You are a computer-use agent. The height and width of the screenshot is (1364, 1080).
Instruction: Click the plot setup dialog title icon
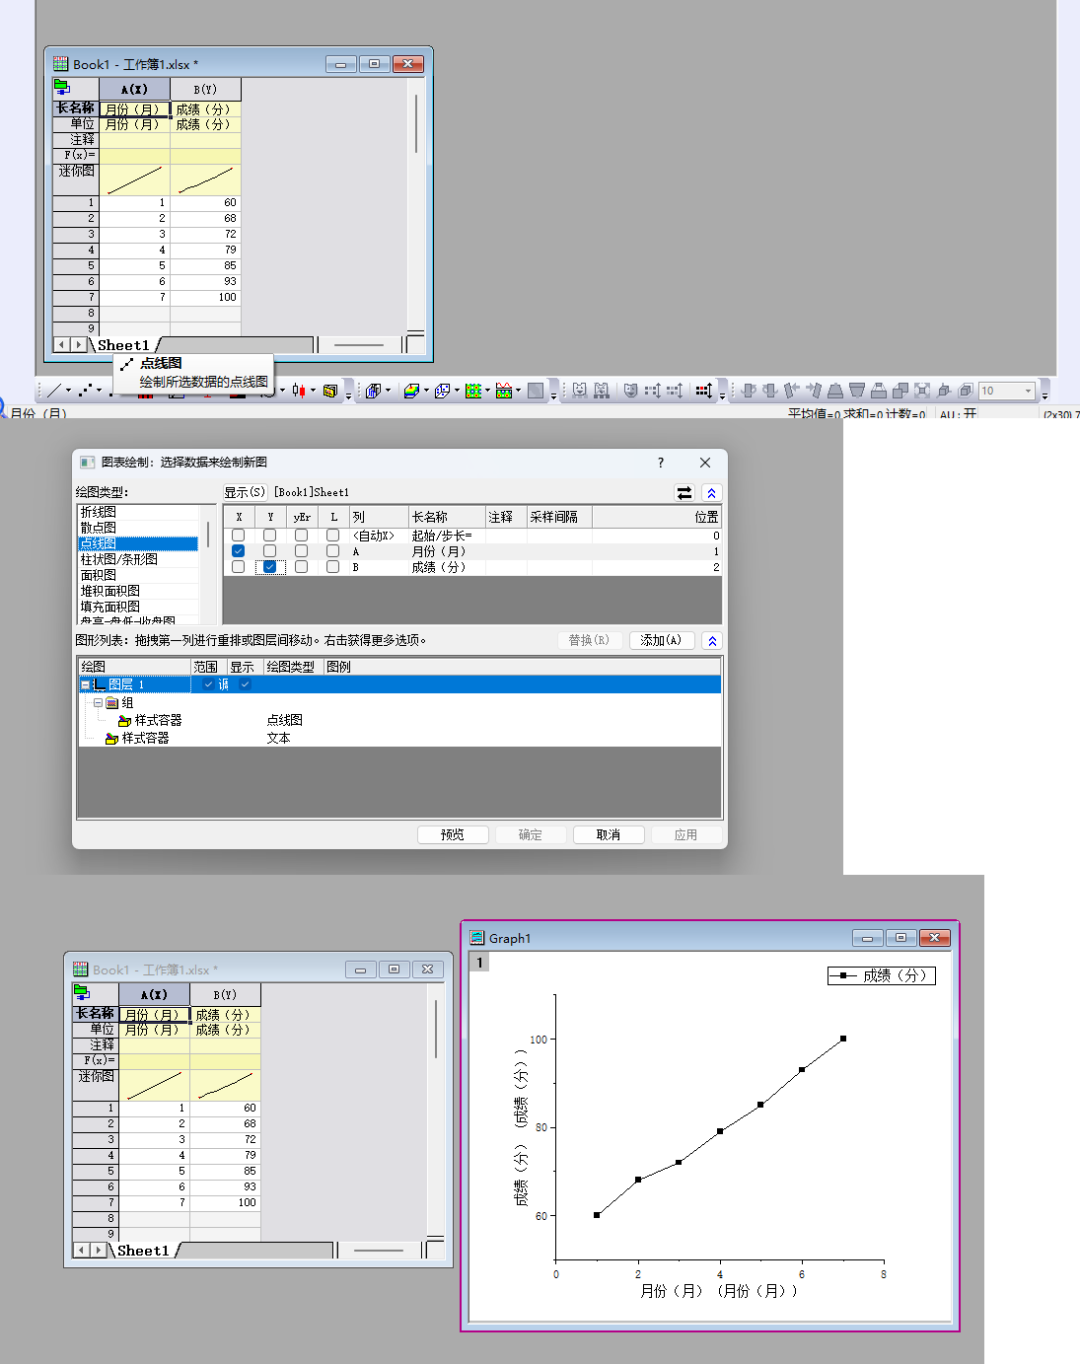(x=87, y=462)
